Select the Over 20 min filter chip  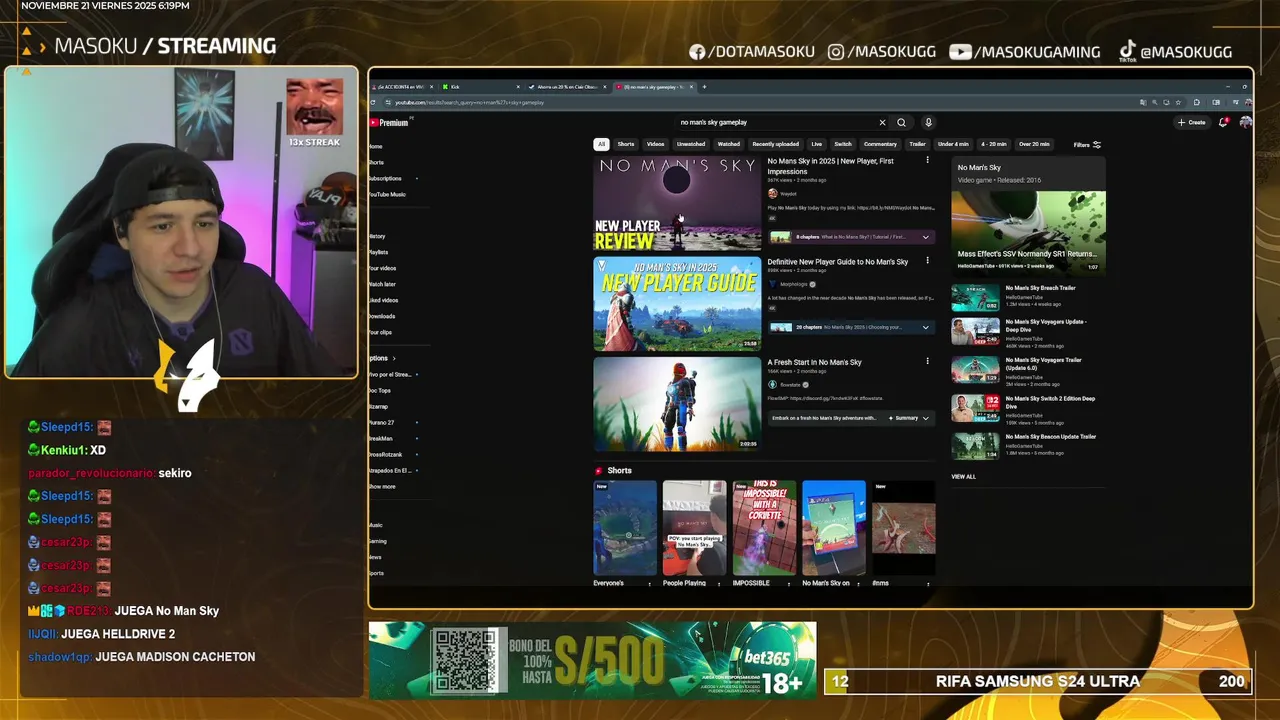pos(1034,144)
